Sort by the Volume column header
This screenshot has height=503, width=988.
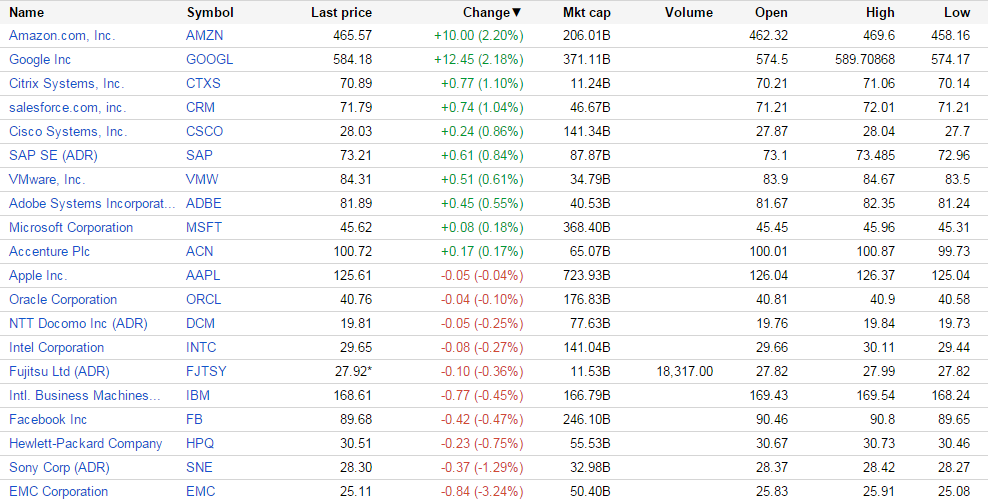pyautogui.click(x=688, y=13)
